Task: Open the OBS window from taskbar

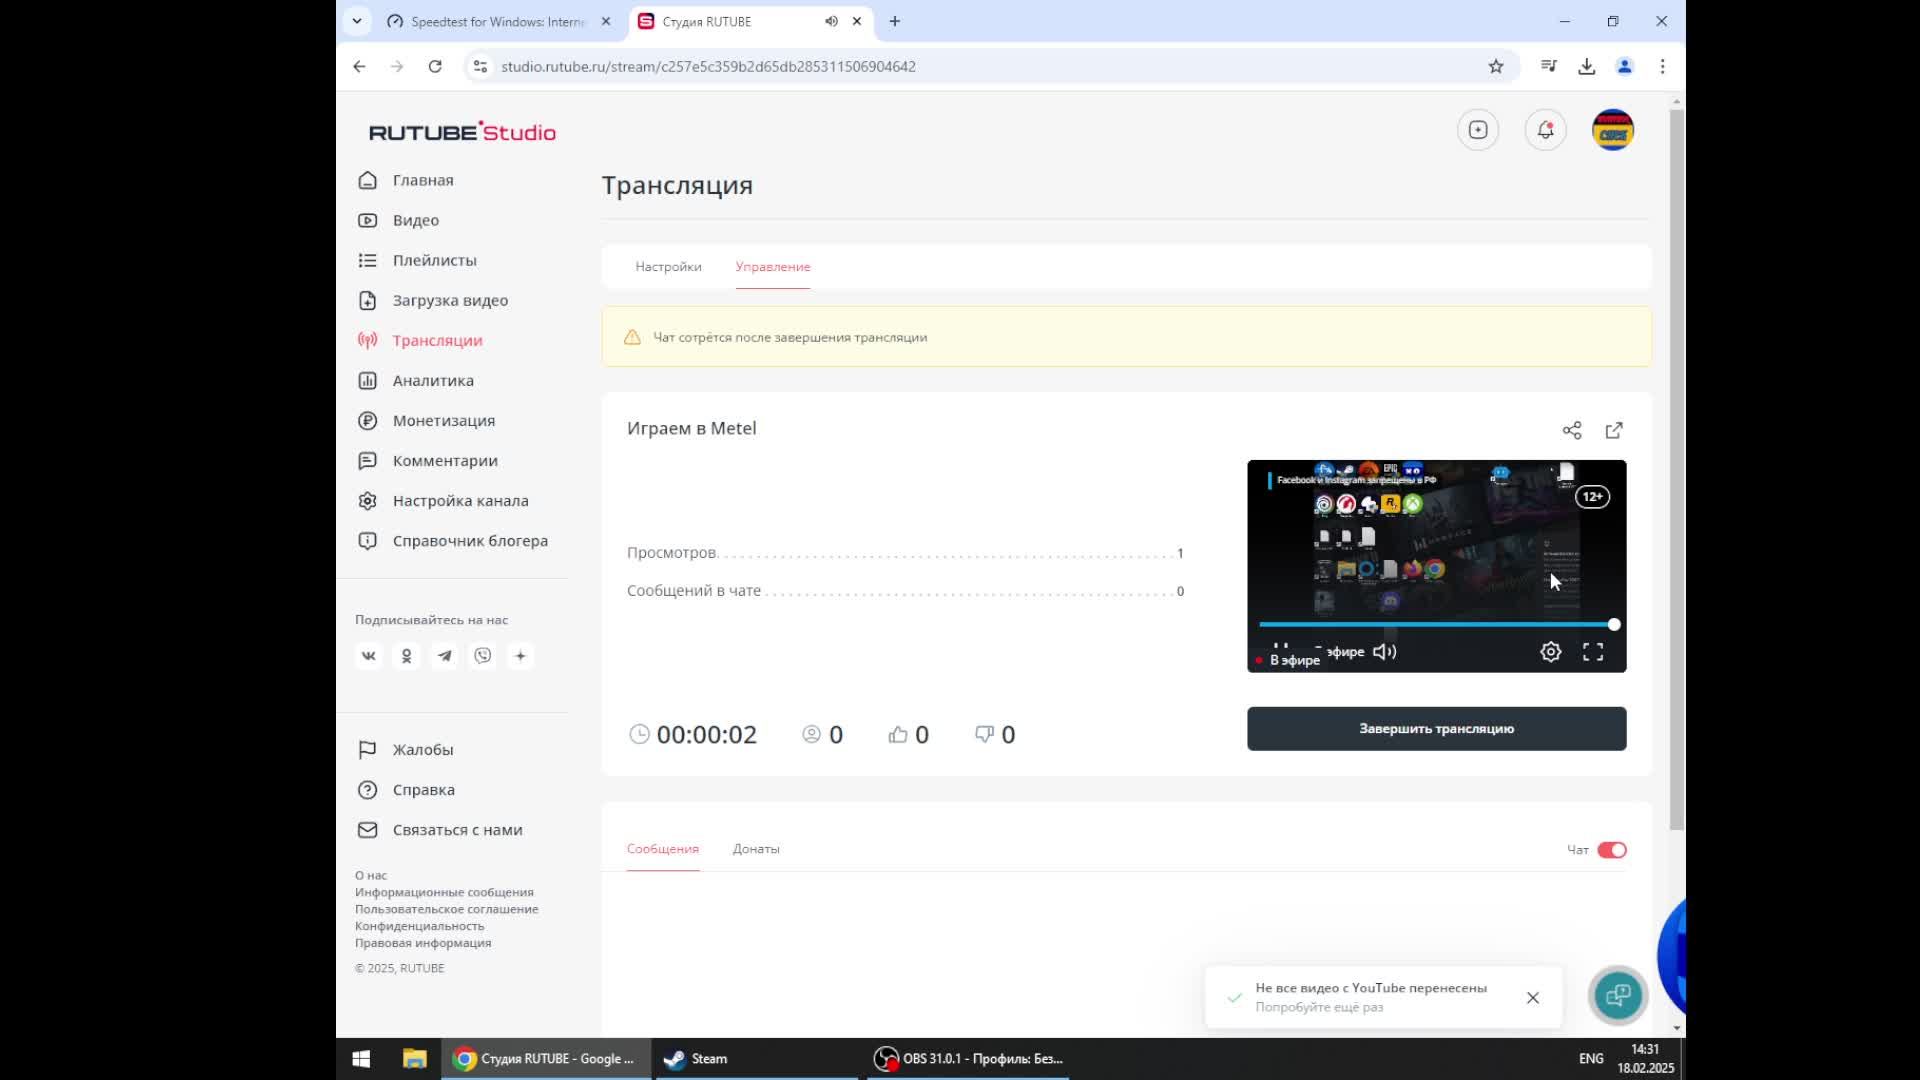Action: [x=968, y=1058]
